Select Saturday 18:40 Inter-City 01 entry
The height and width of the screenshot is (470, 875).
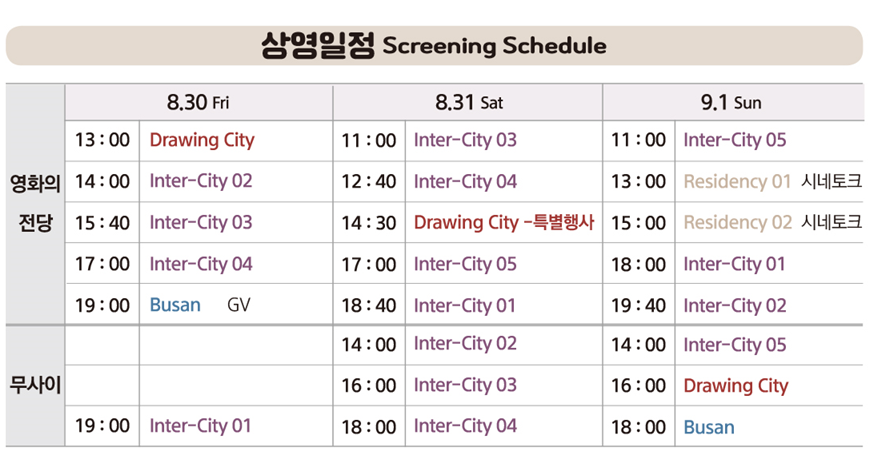click(464, 305)
